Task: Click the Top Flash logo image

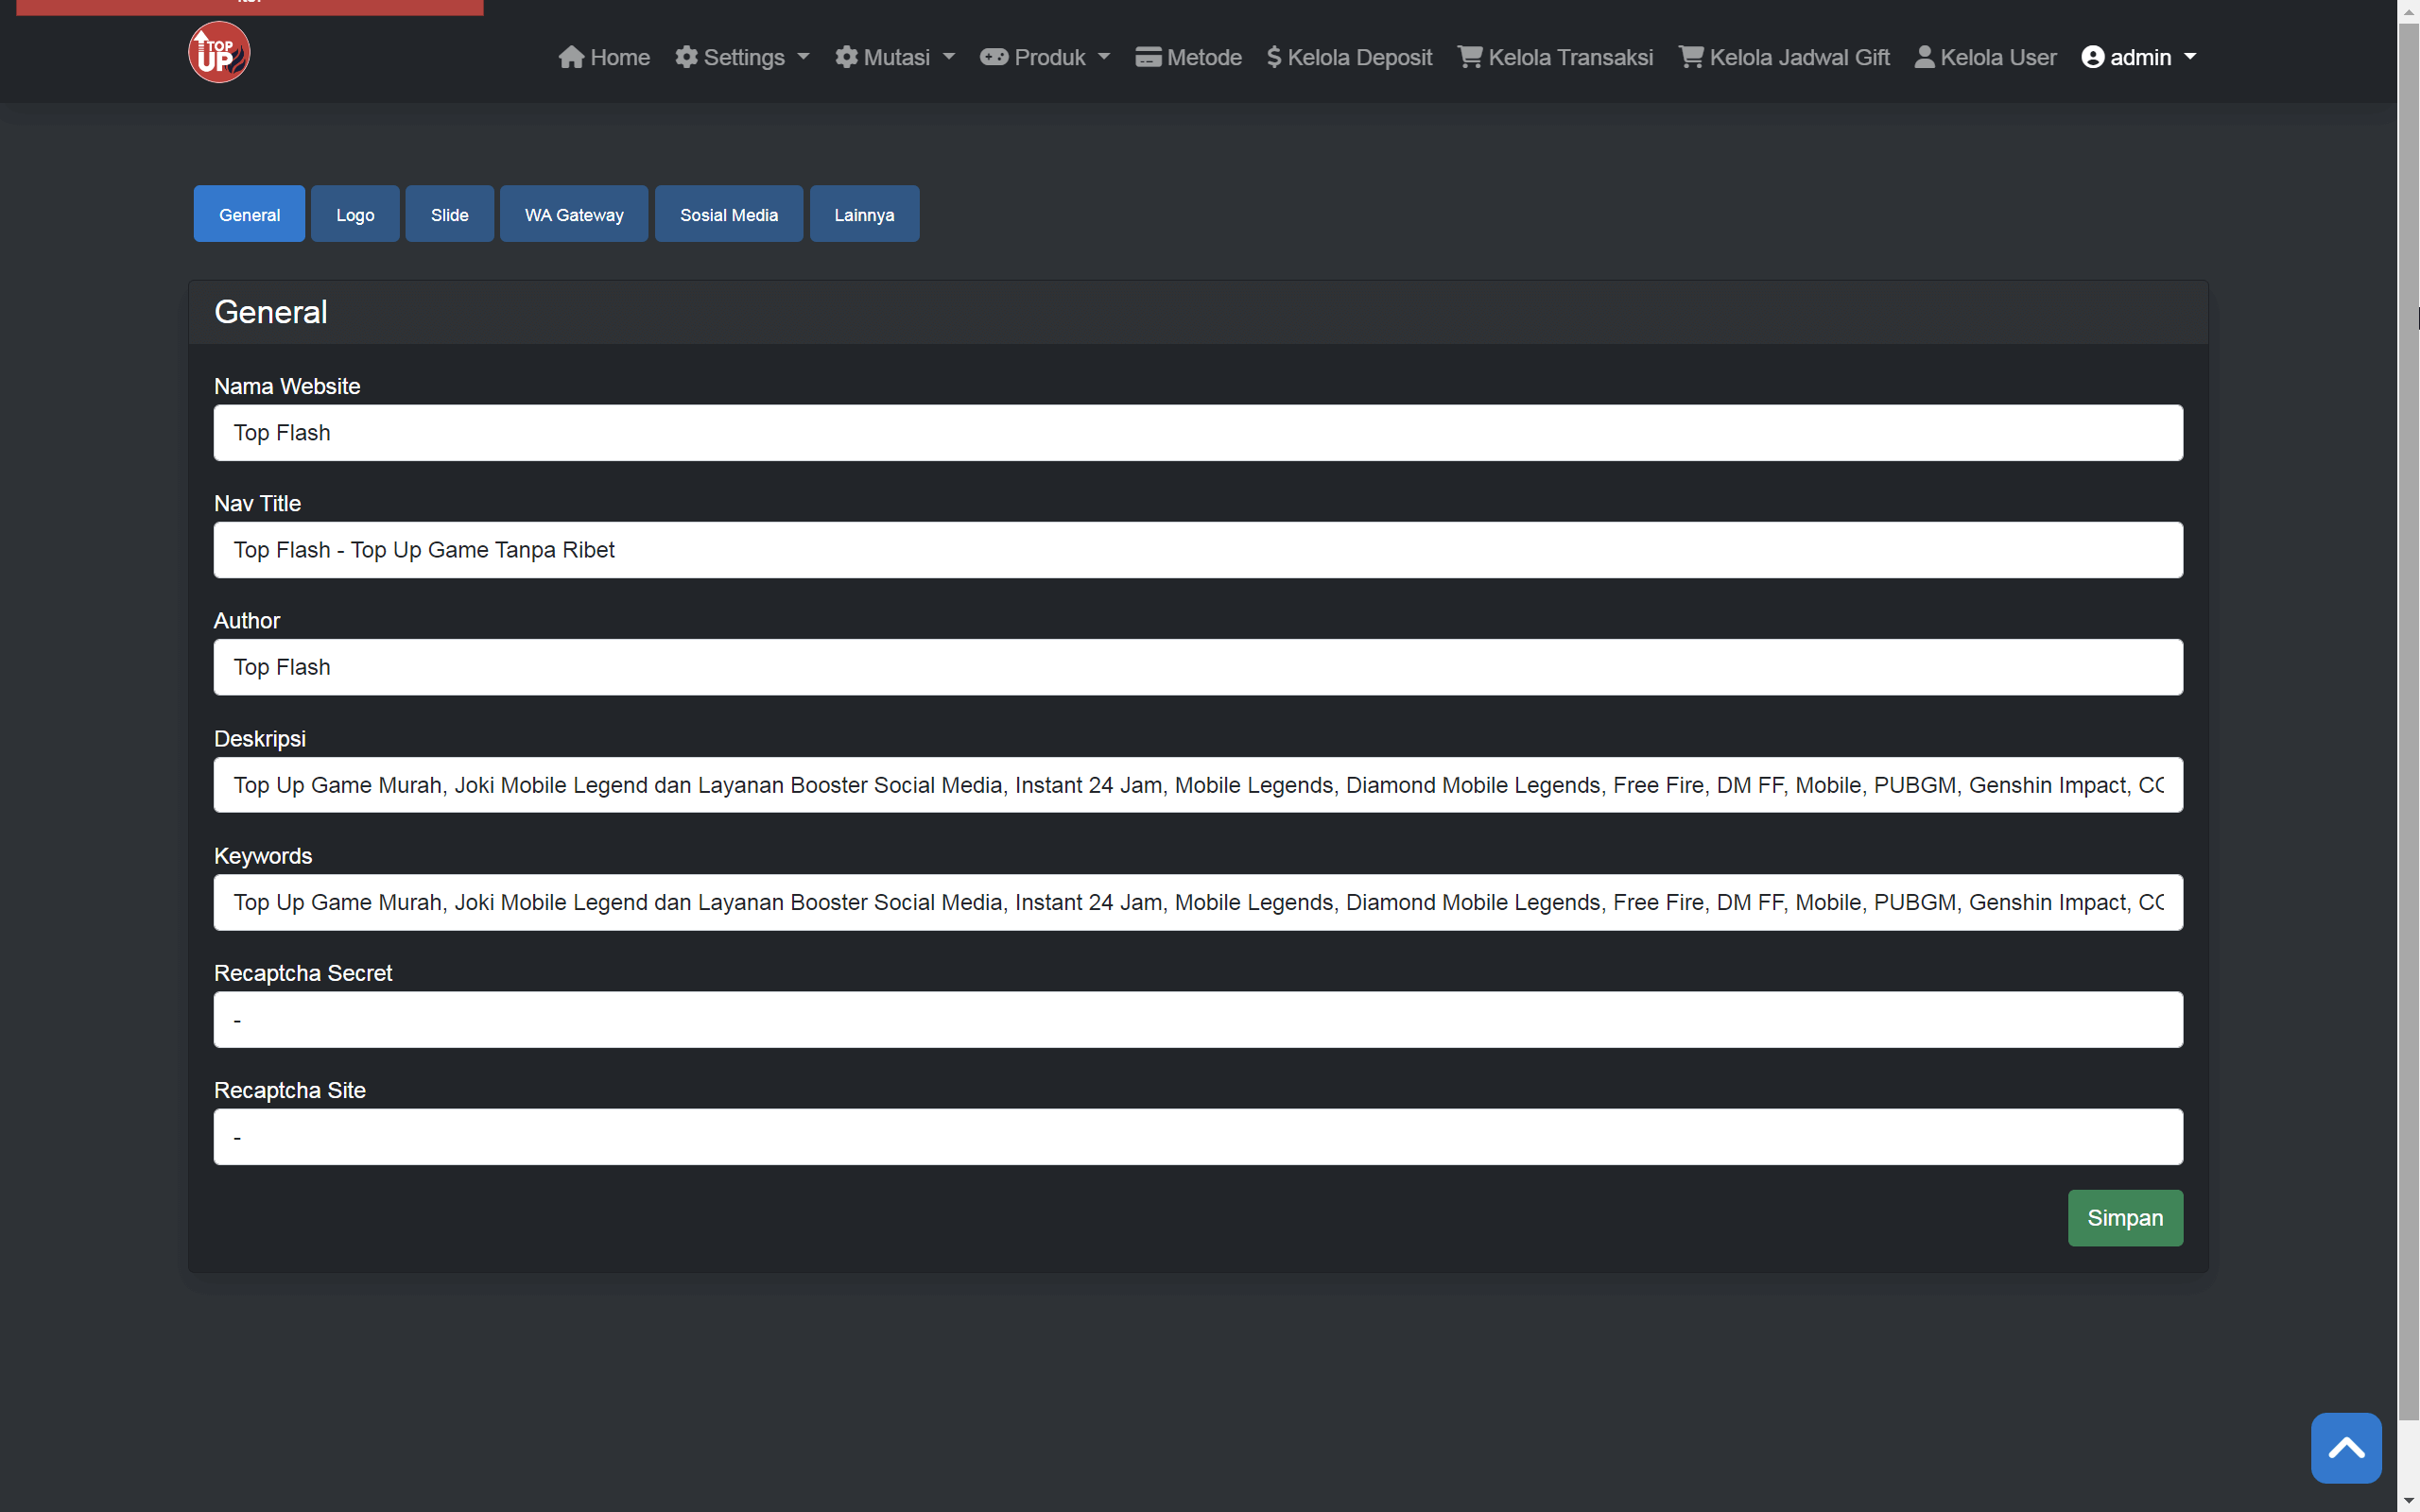Action: pyautogui.click(x=218, y=52)
